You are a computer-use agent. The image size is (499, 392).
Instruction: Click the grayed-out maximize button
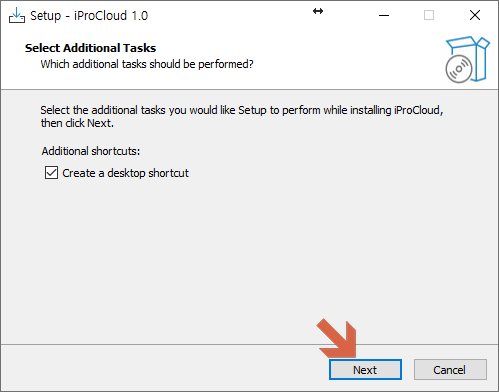click(429, 15)
